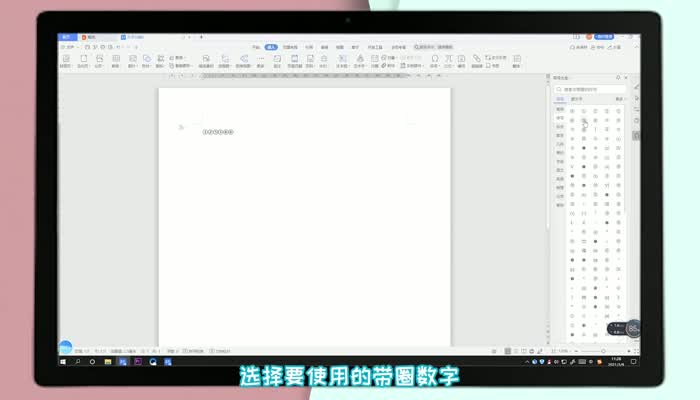Open the 文件 (File) menu
The width and height of the screenshot is (700, 400).
coord(70,47)
